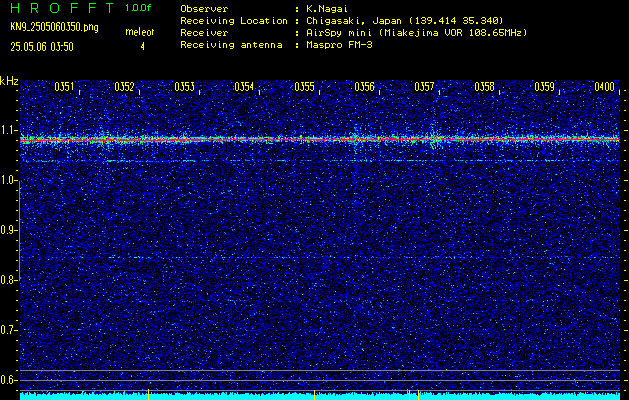Select the file name KN9_2505060350.png
The width and height of the screenshot is (629, 400).
(54, 27)
